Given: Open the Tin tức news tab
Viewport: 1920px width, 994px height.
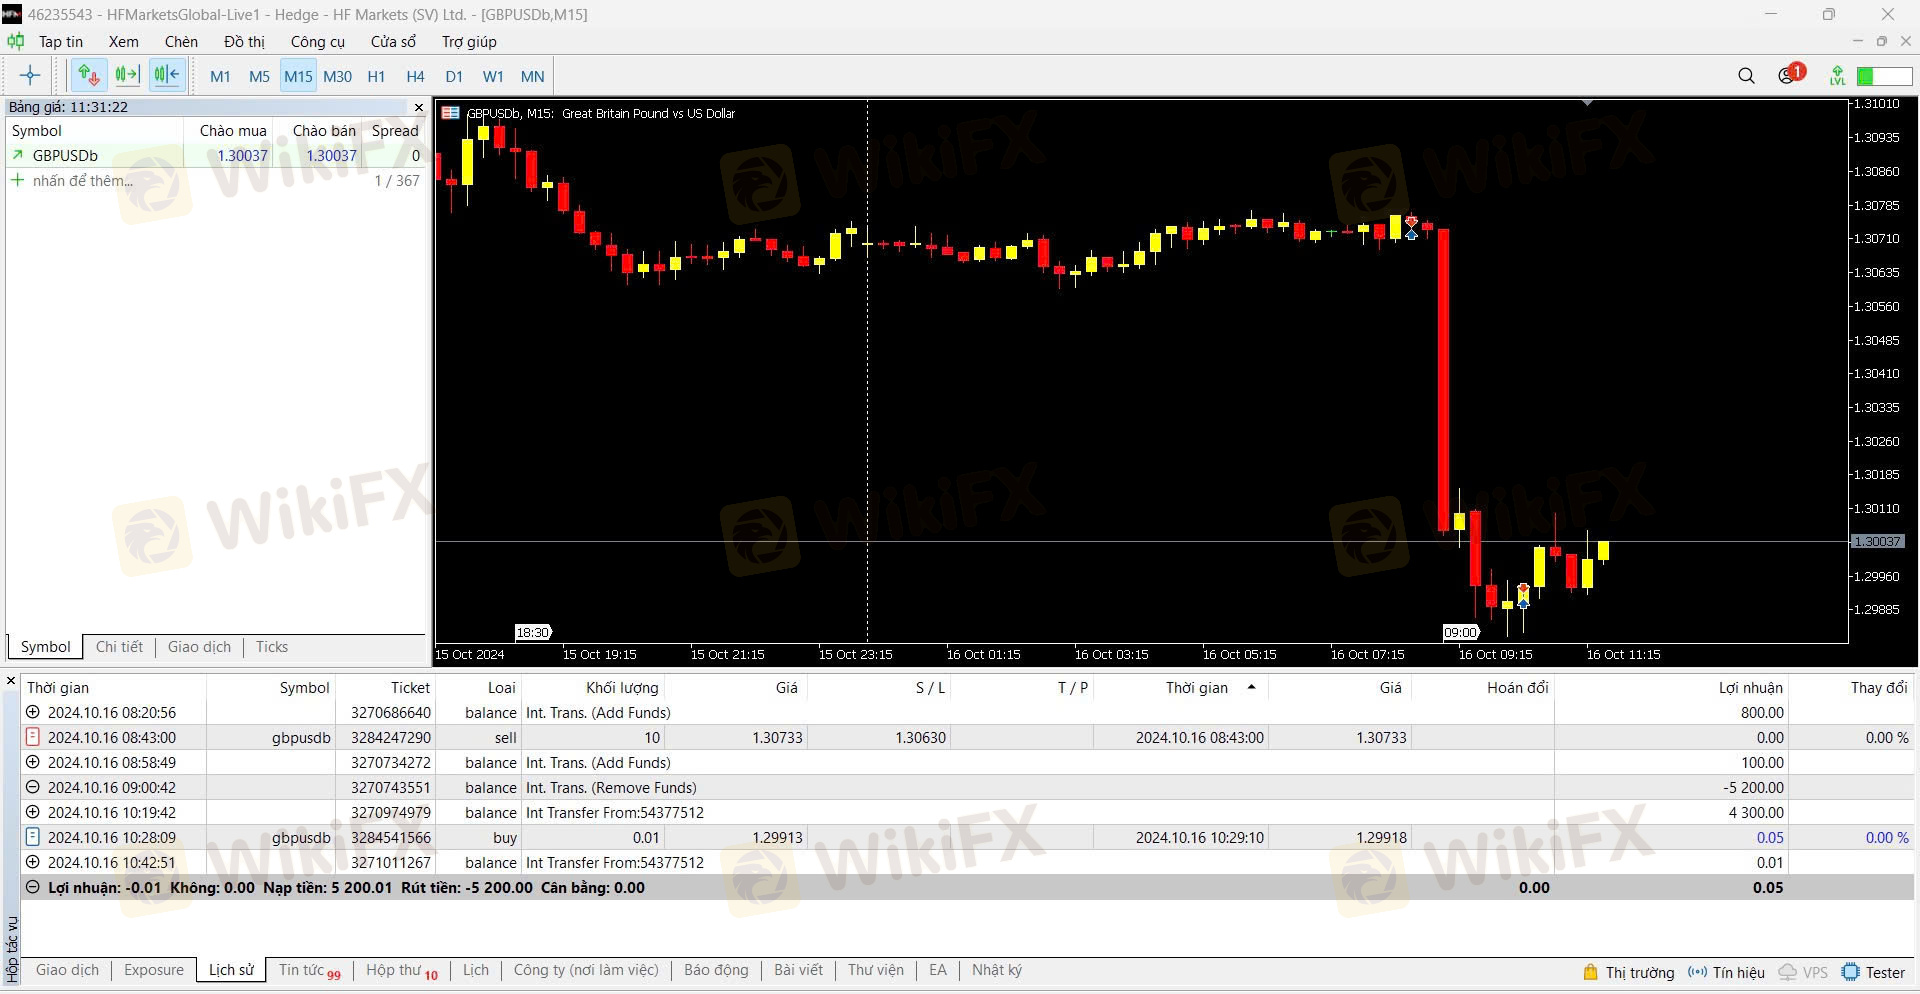Looking at the screenshot, I should 309,970.
